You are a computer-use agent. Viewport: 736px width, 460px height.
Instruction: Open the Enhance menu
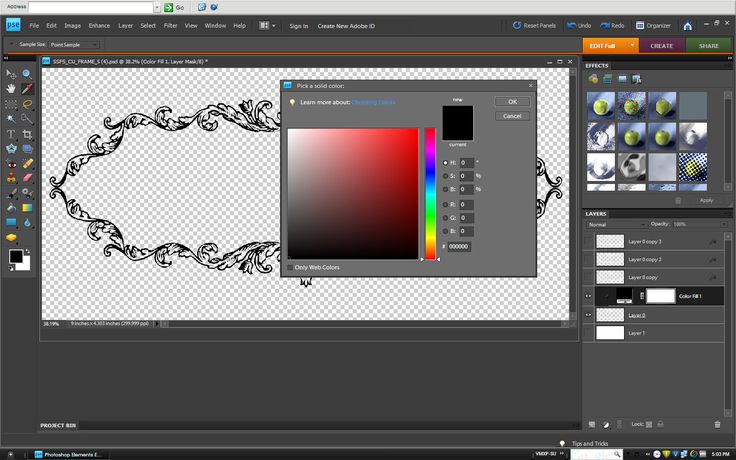[99, 25]
